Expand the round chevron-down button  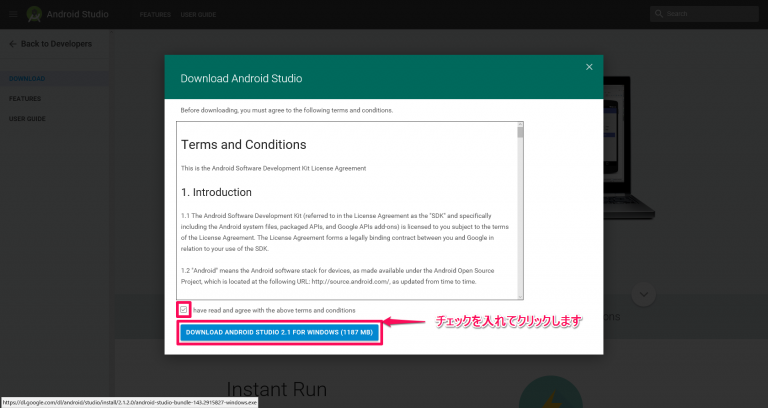(644, 294)
